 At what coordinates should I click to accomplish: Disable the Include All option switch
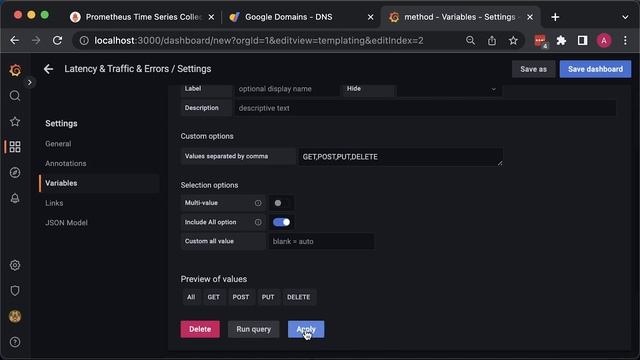(281, 222)
